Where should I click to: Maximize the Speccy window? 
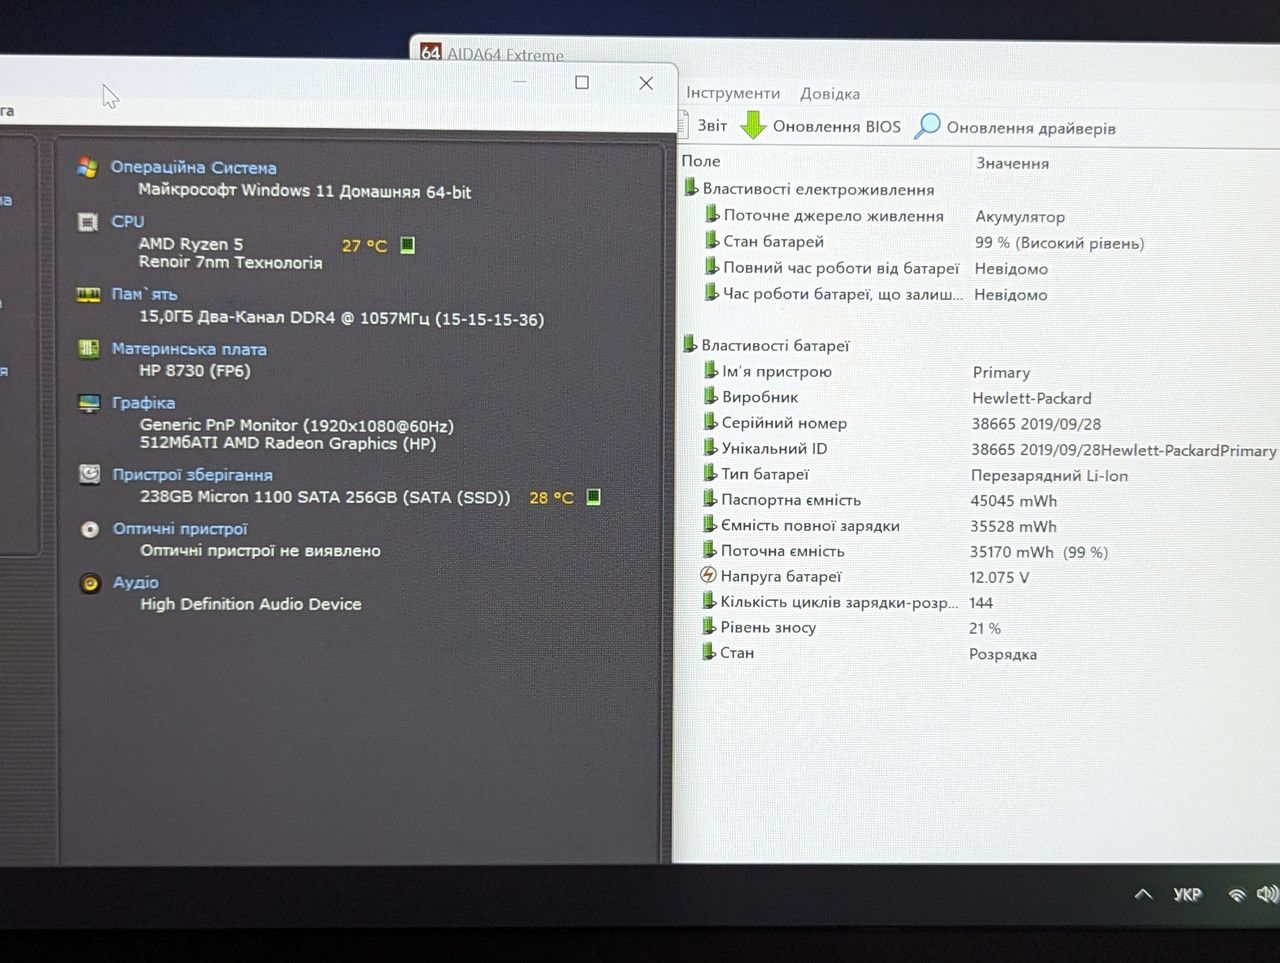[x=582, y=82]
